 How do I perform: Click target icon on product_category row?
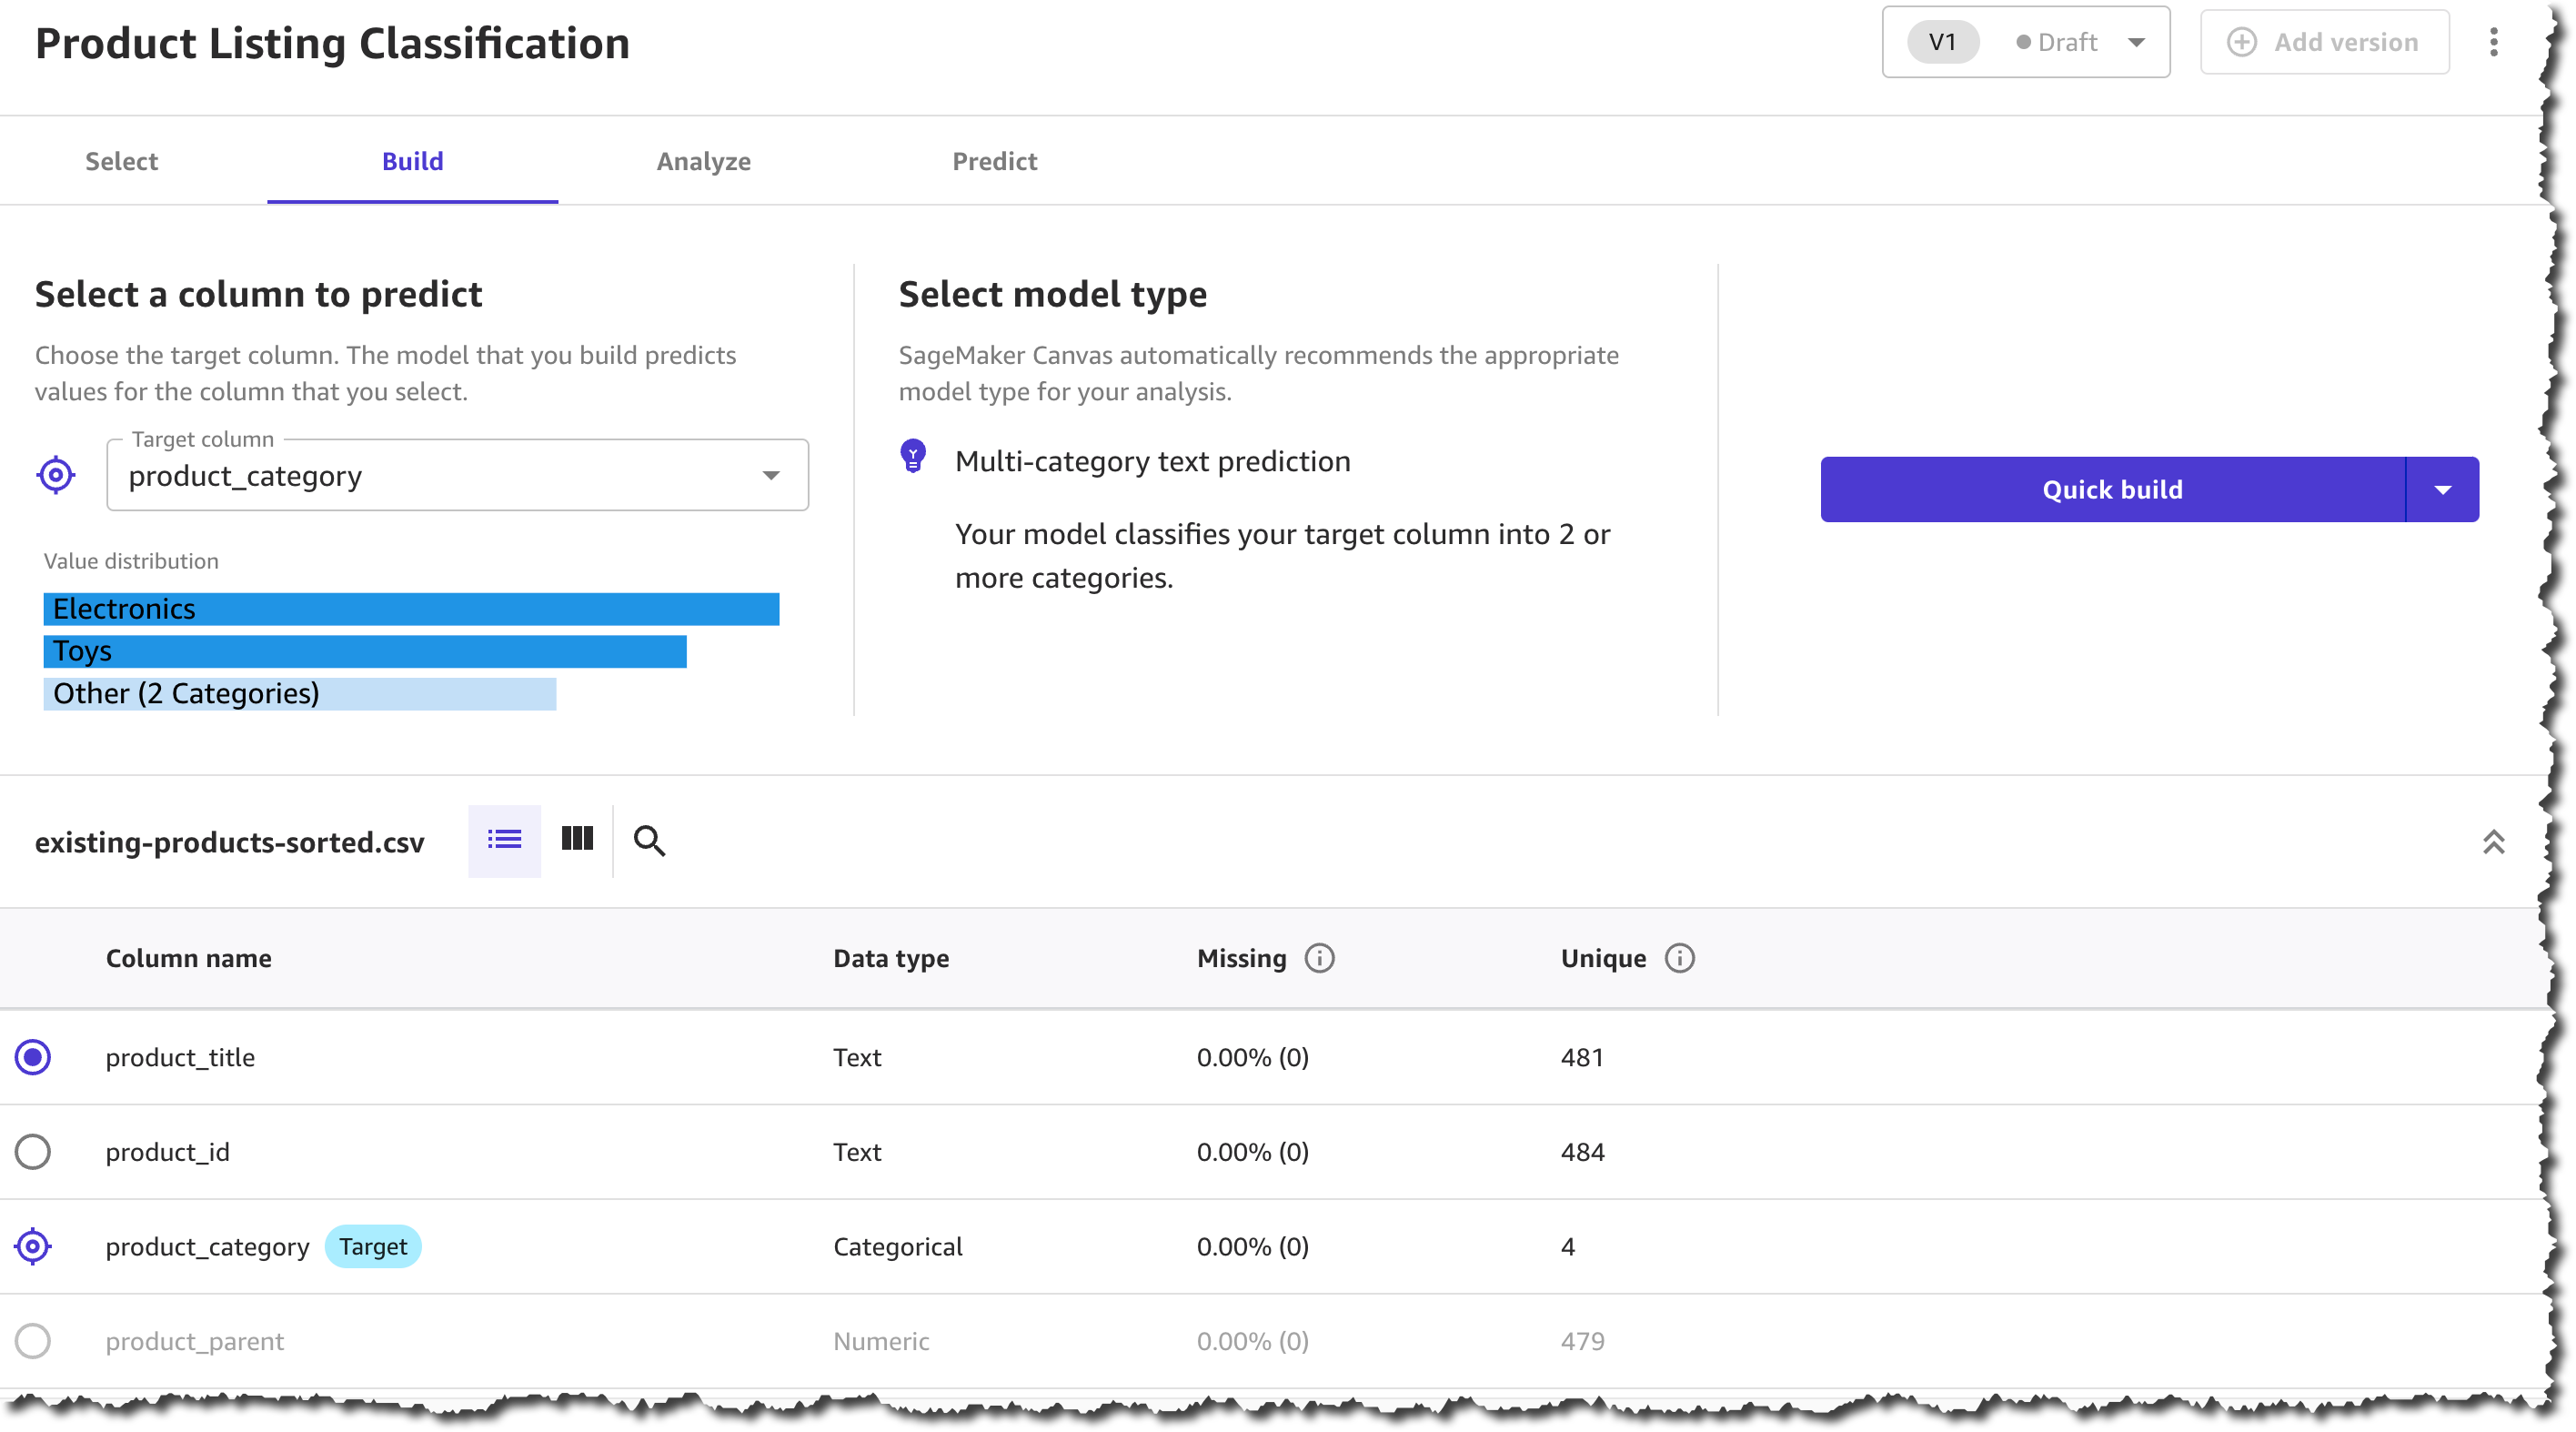click(33, 1246)
